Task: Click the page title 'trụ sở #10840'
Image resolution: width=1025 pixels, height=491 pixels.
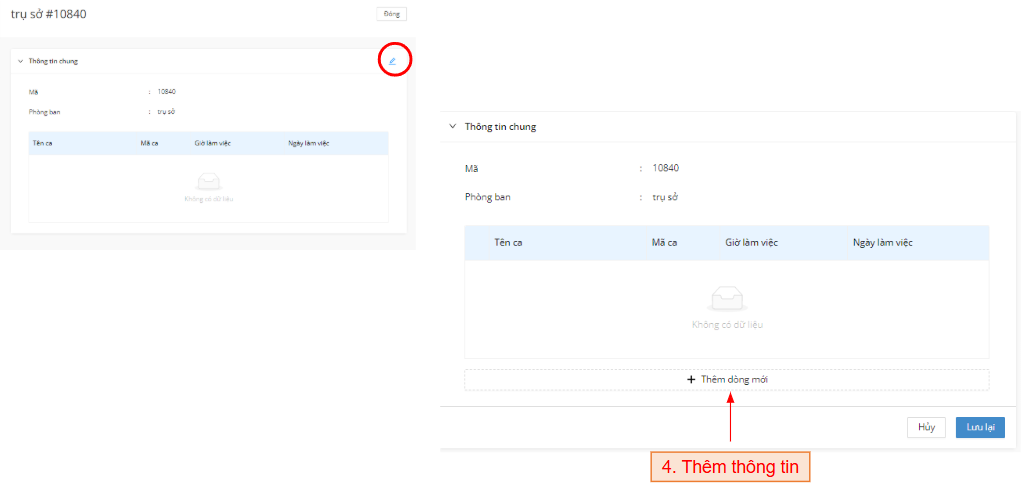Action: coord(55,14)
